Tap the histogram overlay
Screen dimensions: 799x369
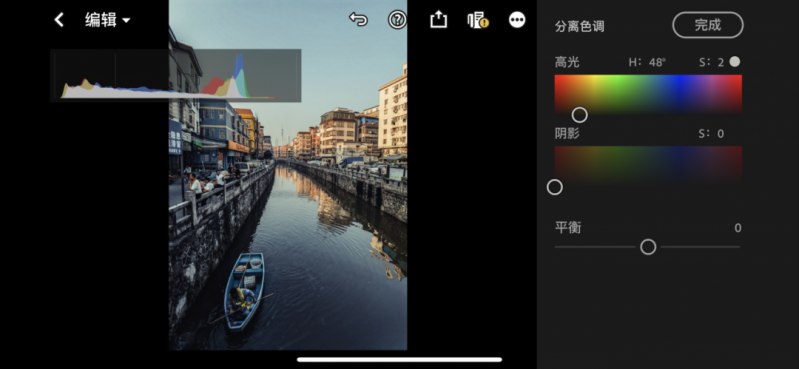(176, 75)
